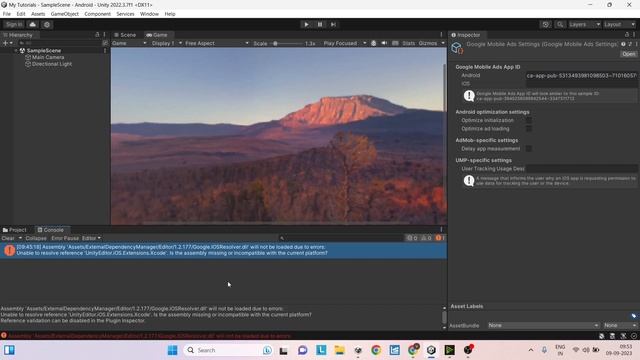The image size is (640, 360).
Task: Switch to the Project tab
Action: tap(14, 230)
